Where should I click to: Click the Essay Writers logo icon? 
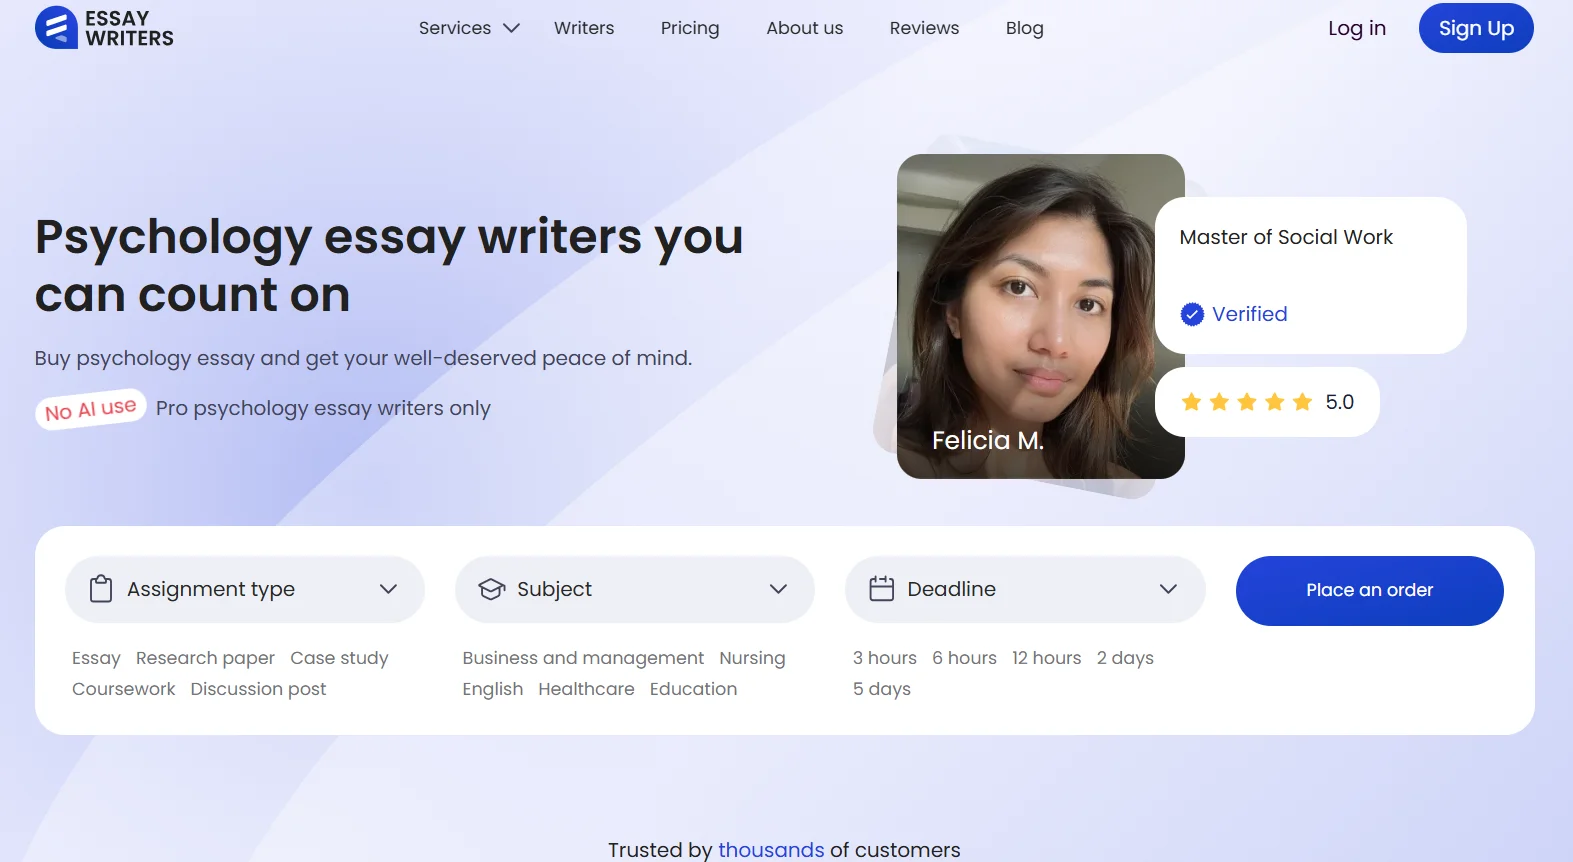56,28
